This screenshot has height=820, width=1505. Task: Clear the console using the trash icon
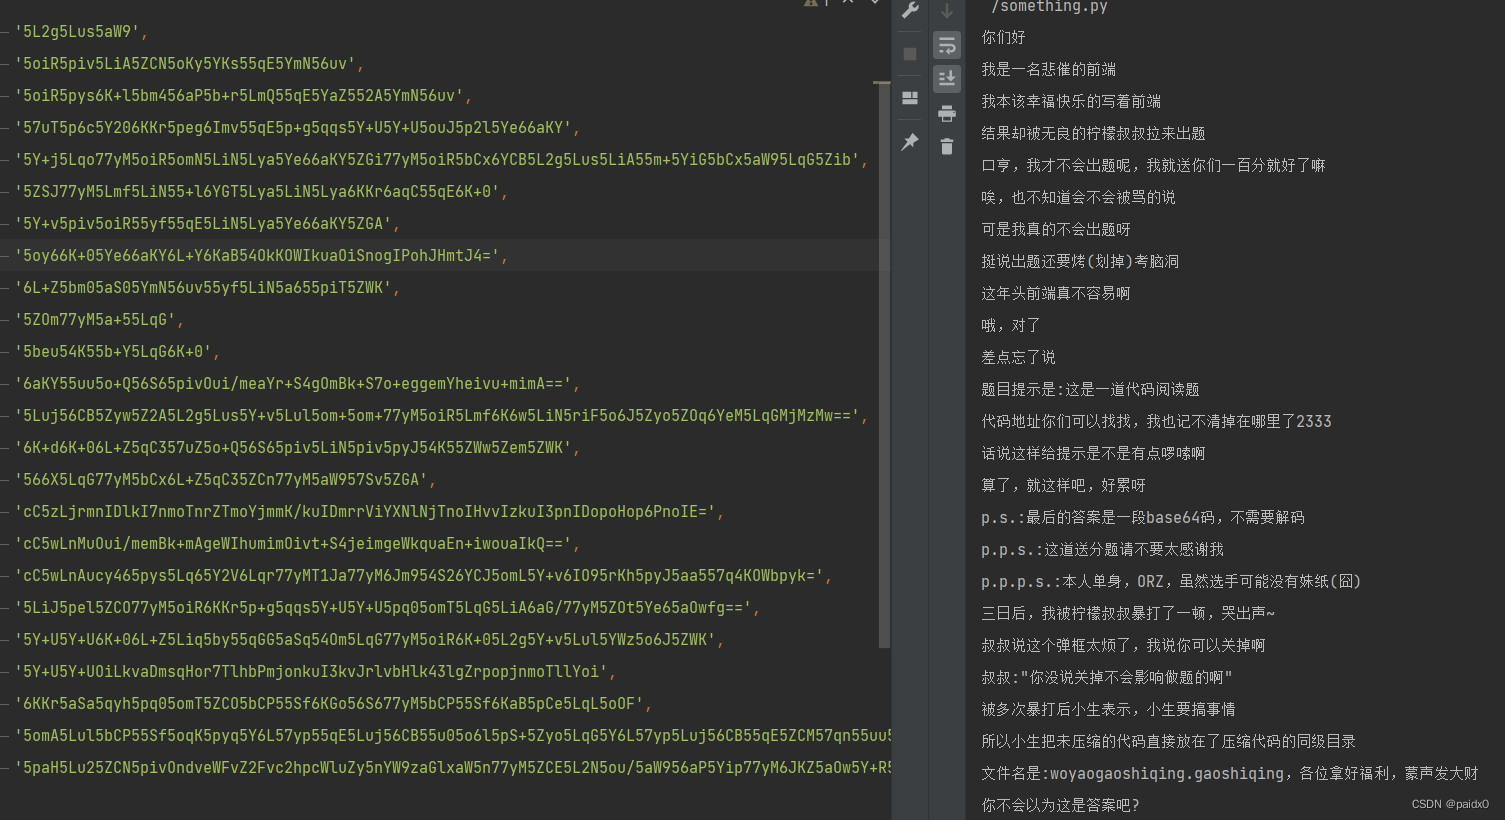pos(946,145)
